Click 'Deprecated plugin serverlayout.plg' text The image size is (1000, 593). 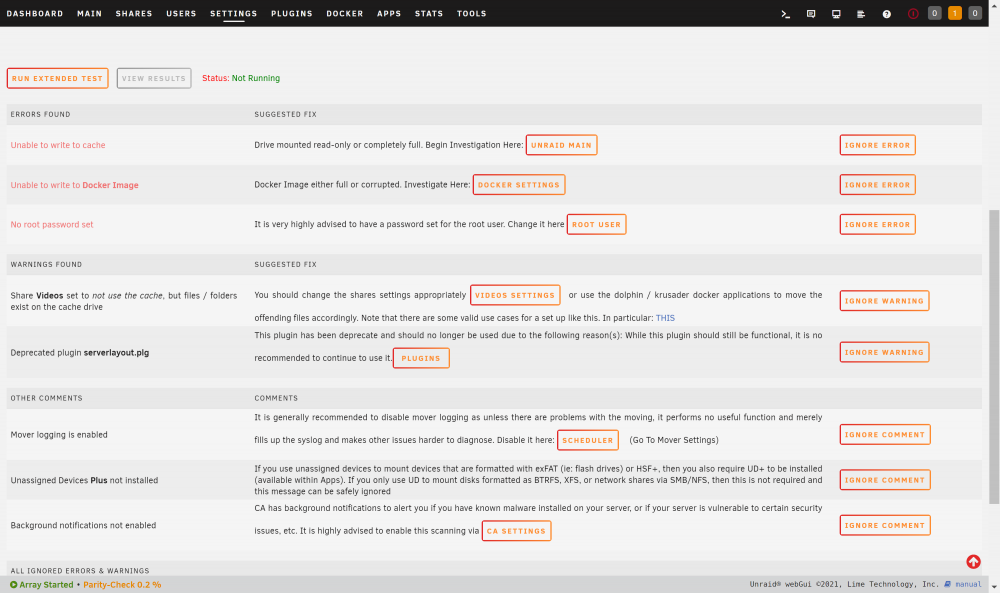tap(80, 353)
